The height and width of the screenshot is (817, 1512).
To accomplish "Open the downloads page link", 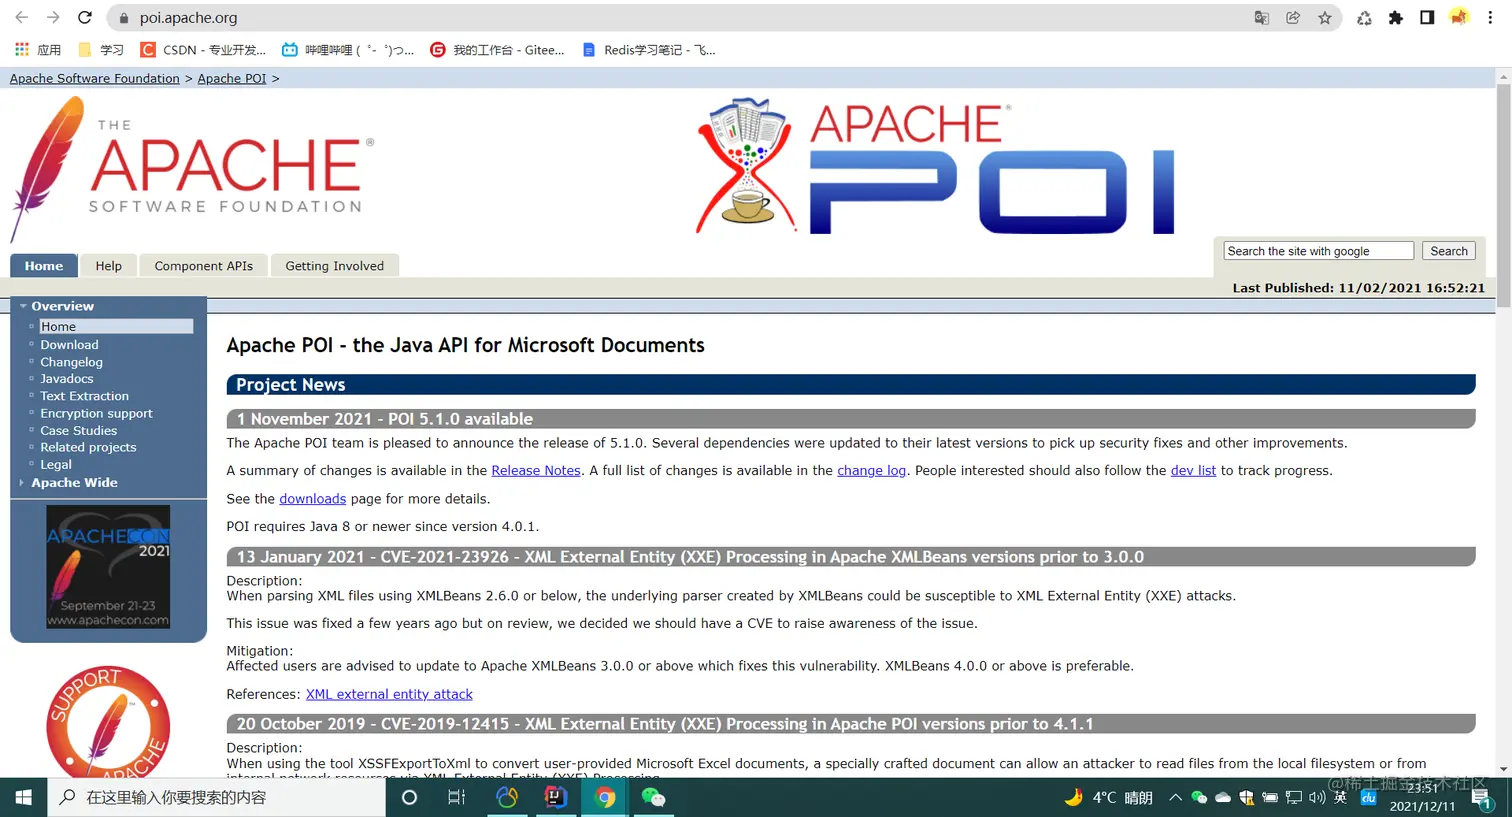I will (x=312, y=498).
